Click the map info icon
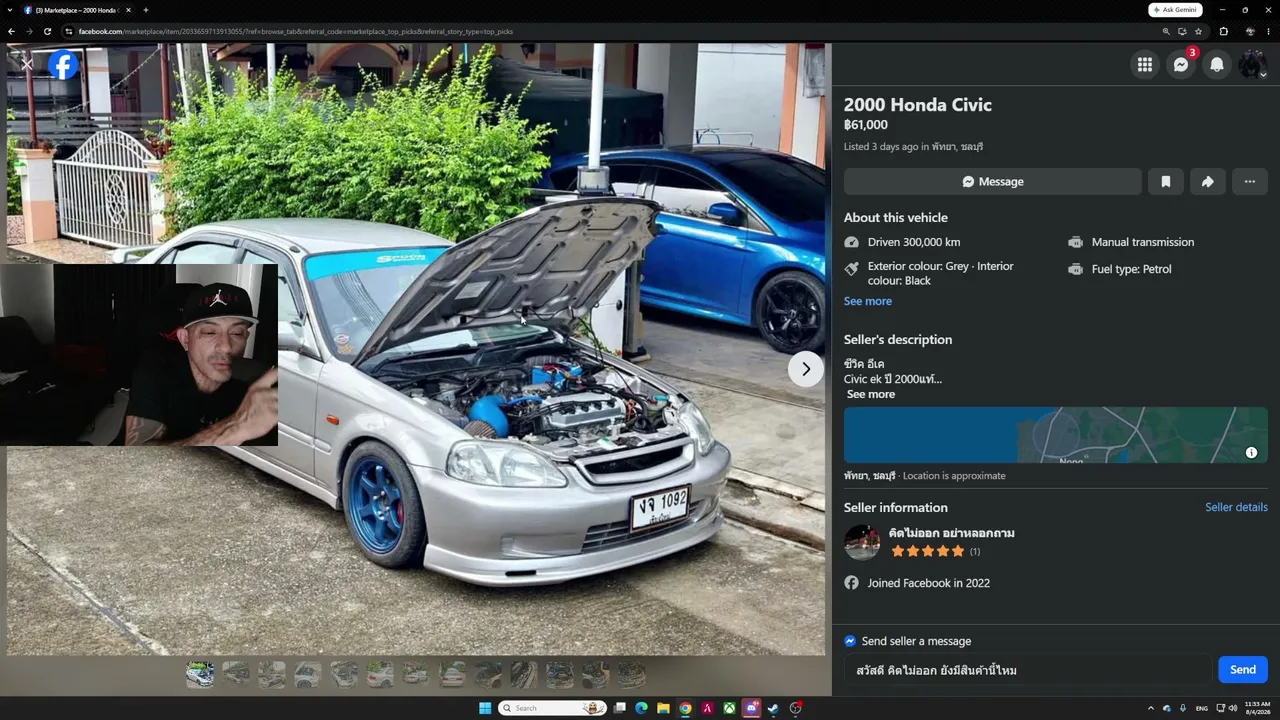Image resolution: width=1280 pixels, height=720 pixels. pyautogui.click(x=1251, y=453)
